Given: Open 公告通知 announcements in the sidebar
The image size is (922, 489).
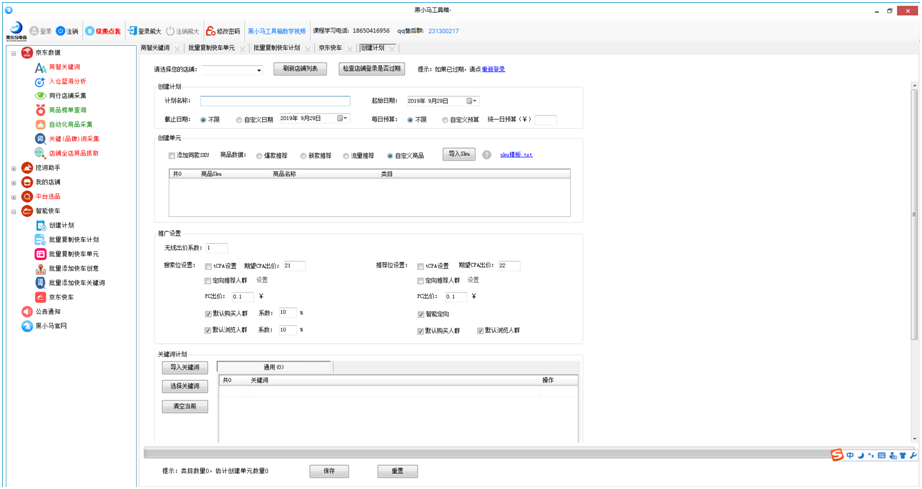Looking at the screenshot, I should click(x=48, y=312).
